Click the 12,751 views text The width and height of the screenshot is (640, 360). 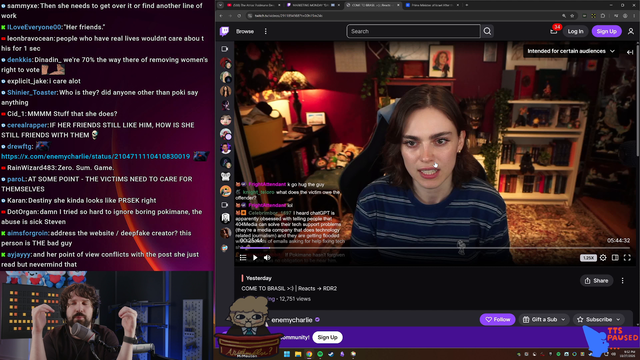[x=295, y=299]
